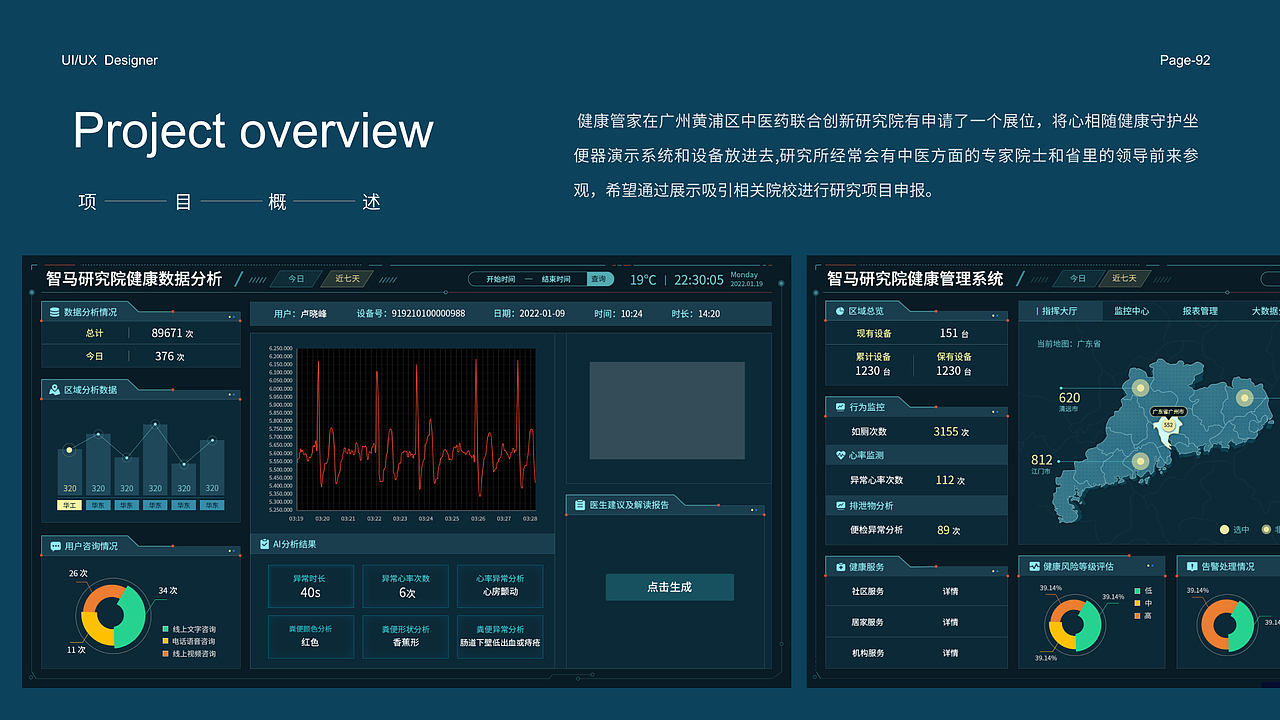Viewport: 1280px width, 720px height.
Task: Click the 排泄物分析 chart icon
Action: (840, 506)
